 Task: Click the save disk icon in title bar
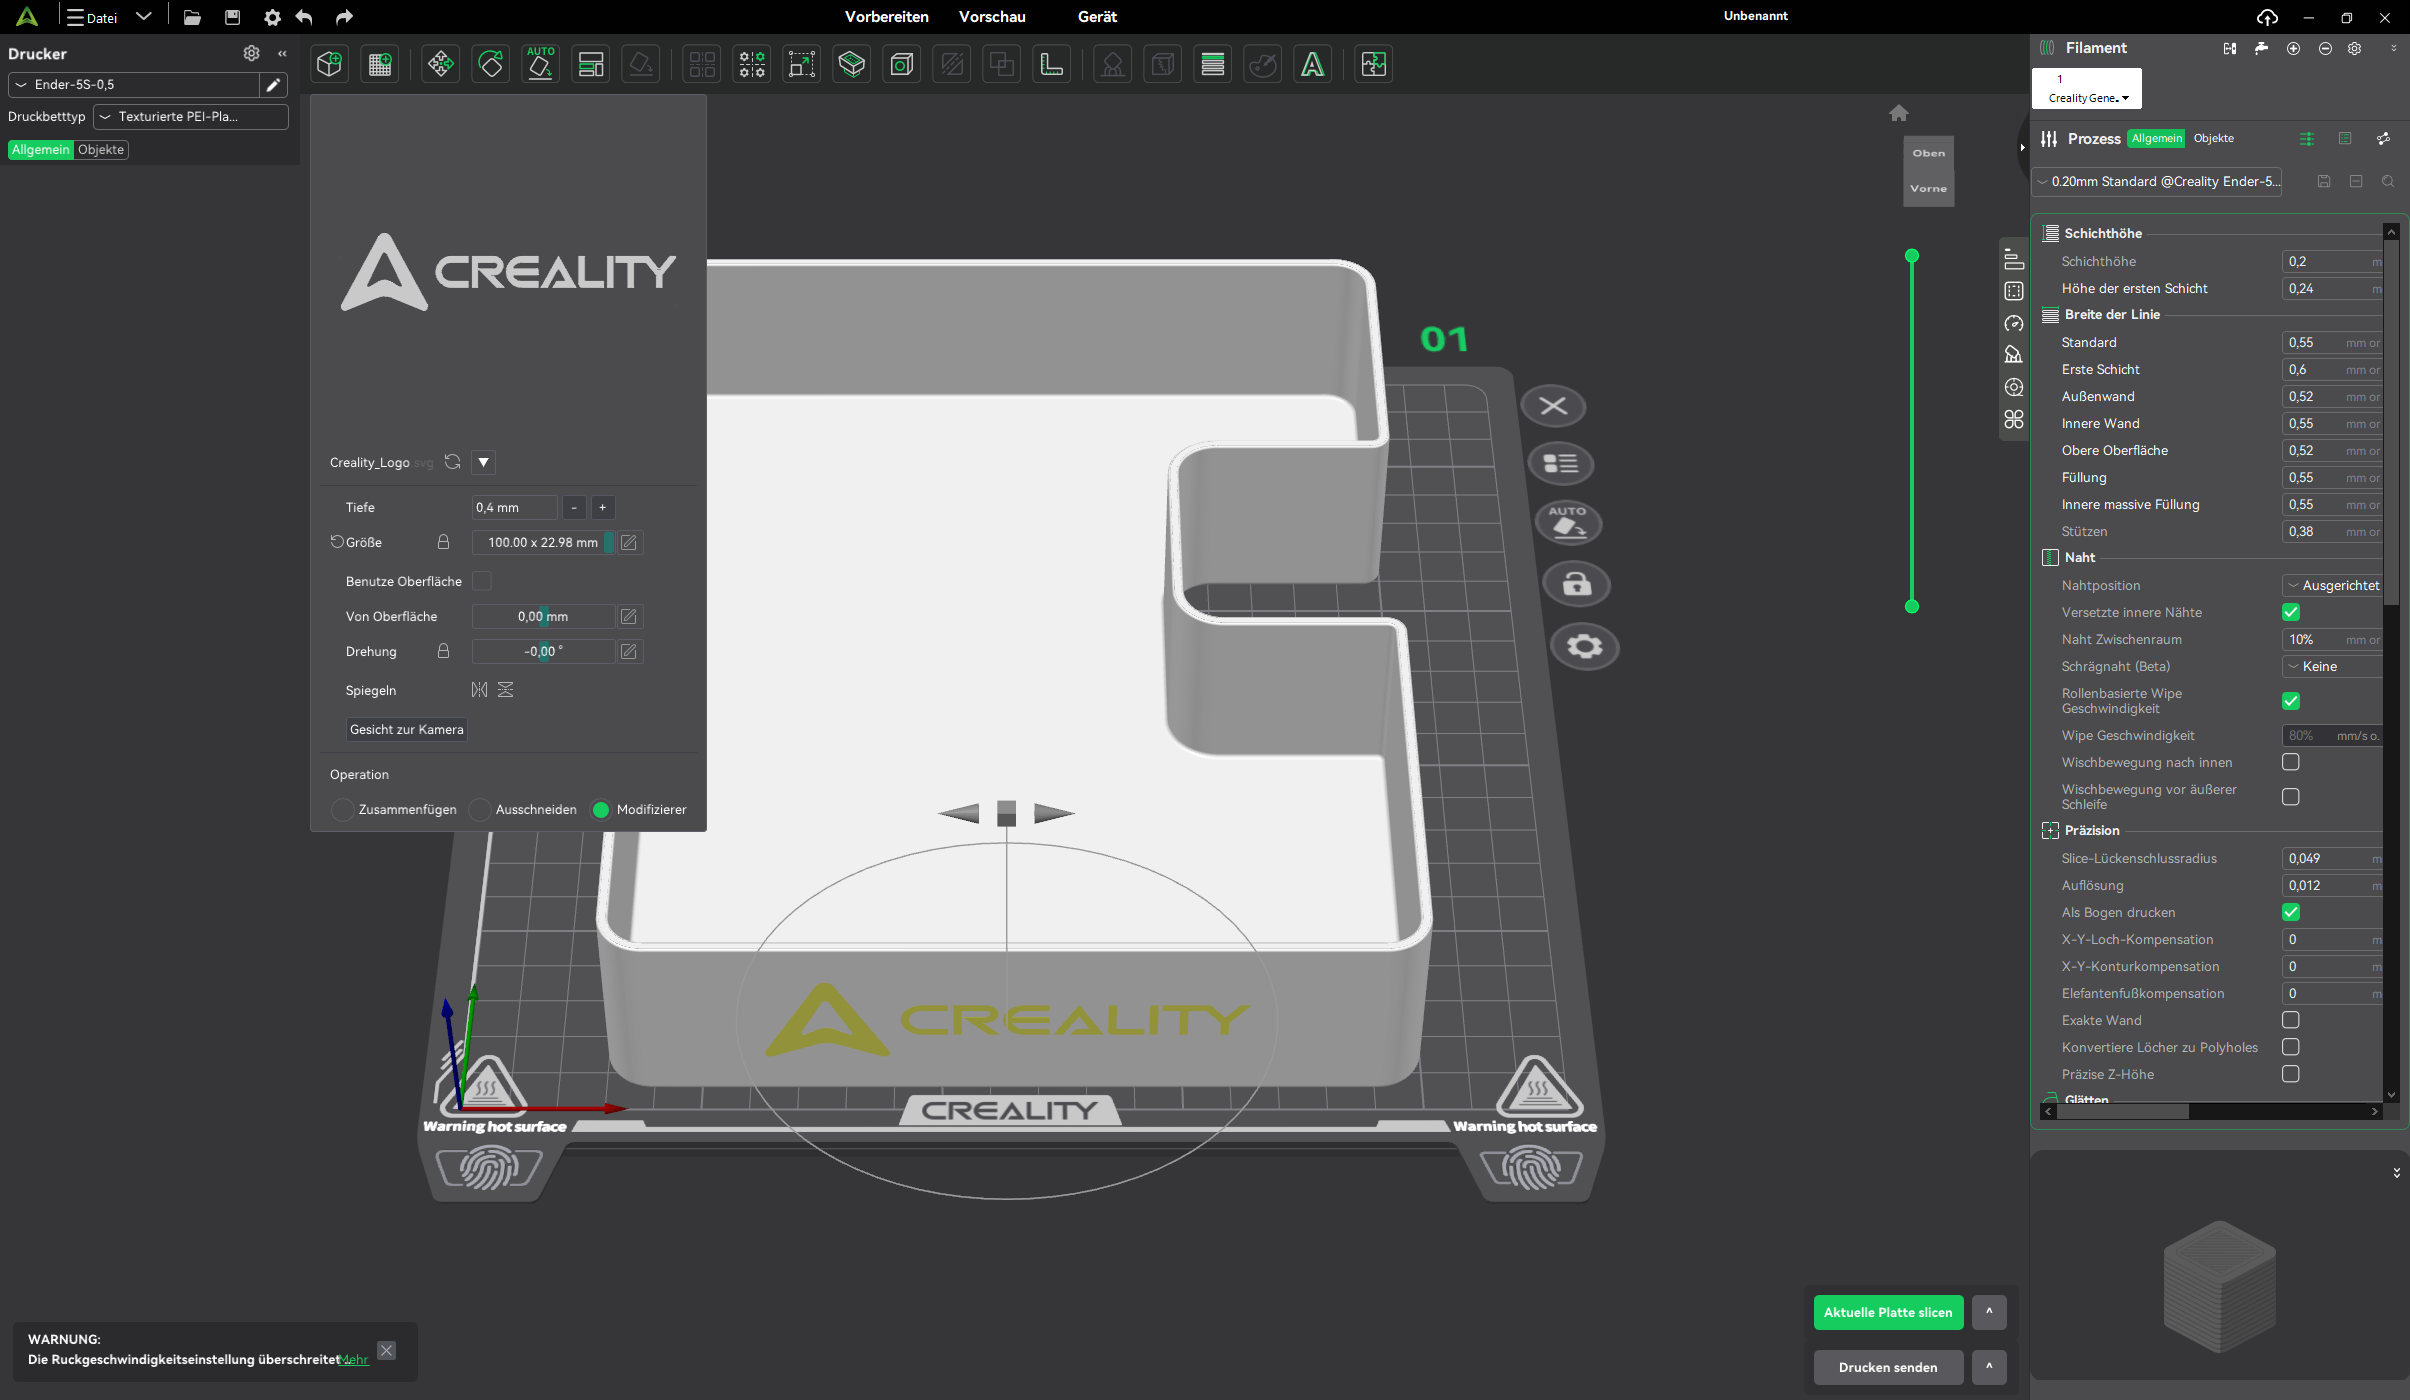(x=232, y=17)
